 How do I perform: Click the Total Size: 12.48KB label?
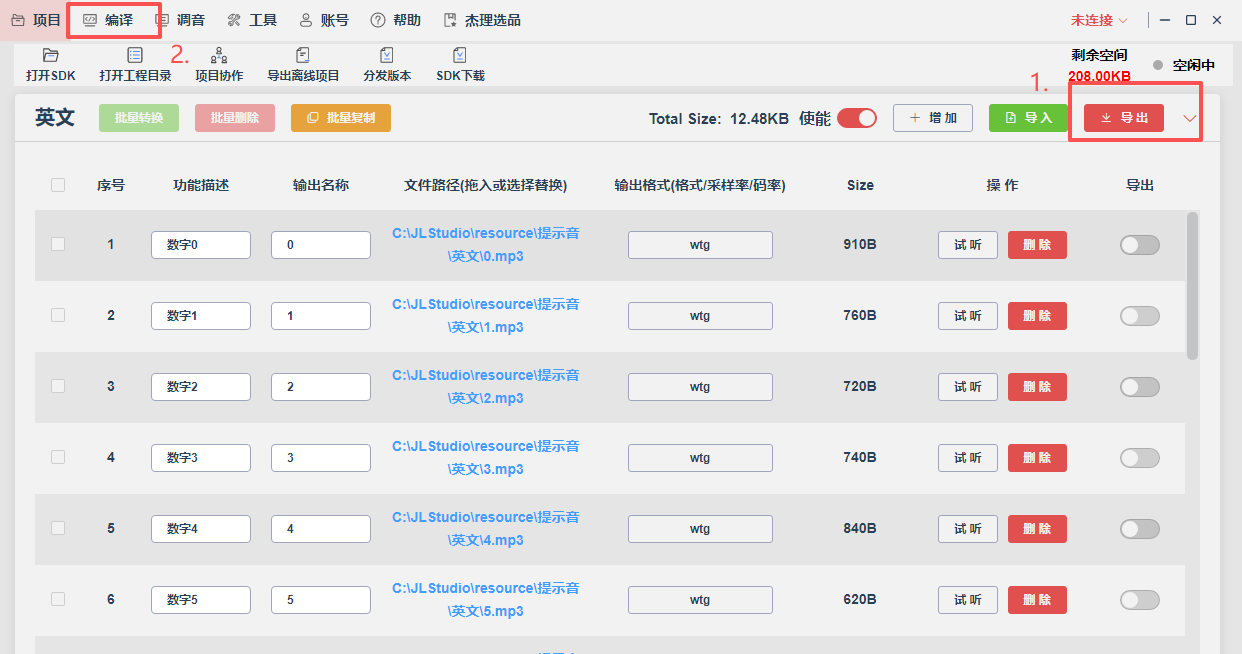point(720,118)
